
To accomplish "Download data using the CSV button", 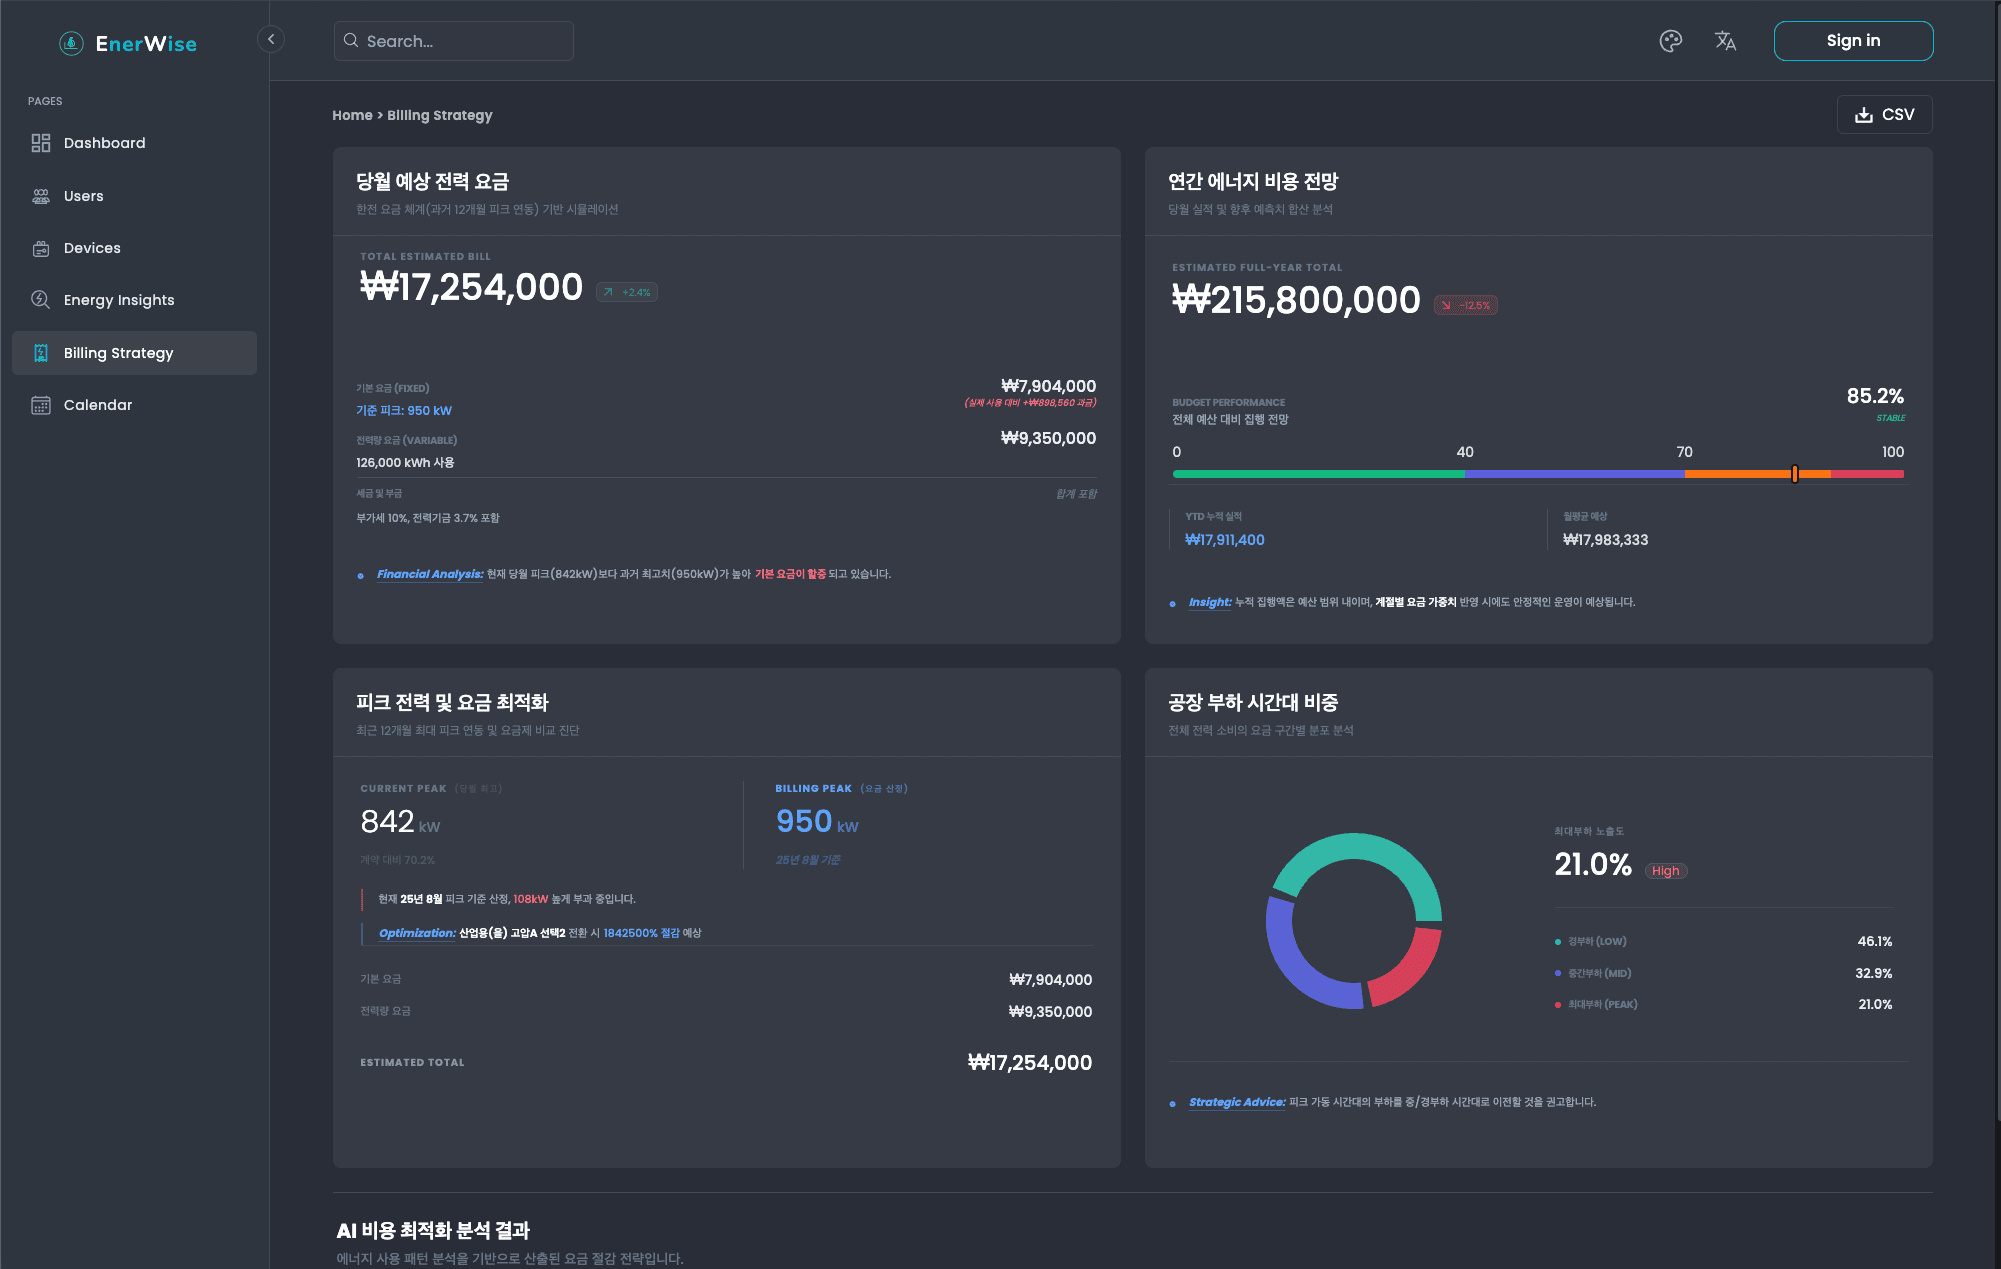I will (x=1884, y=115).
